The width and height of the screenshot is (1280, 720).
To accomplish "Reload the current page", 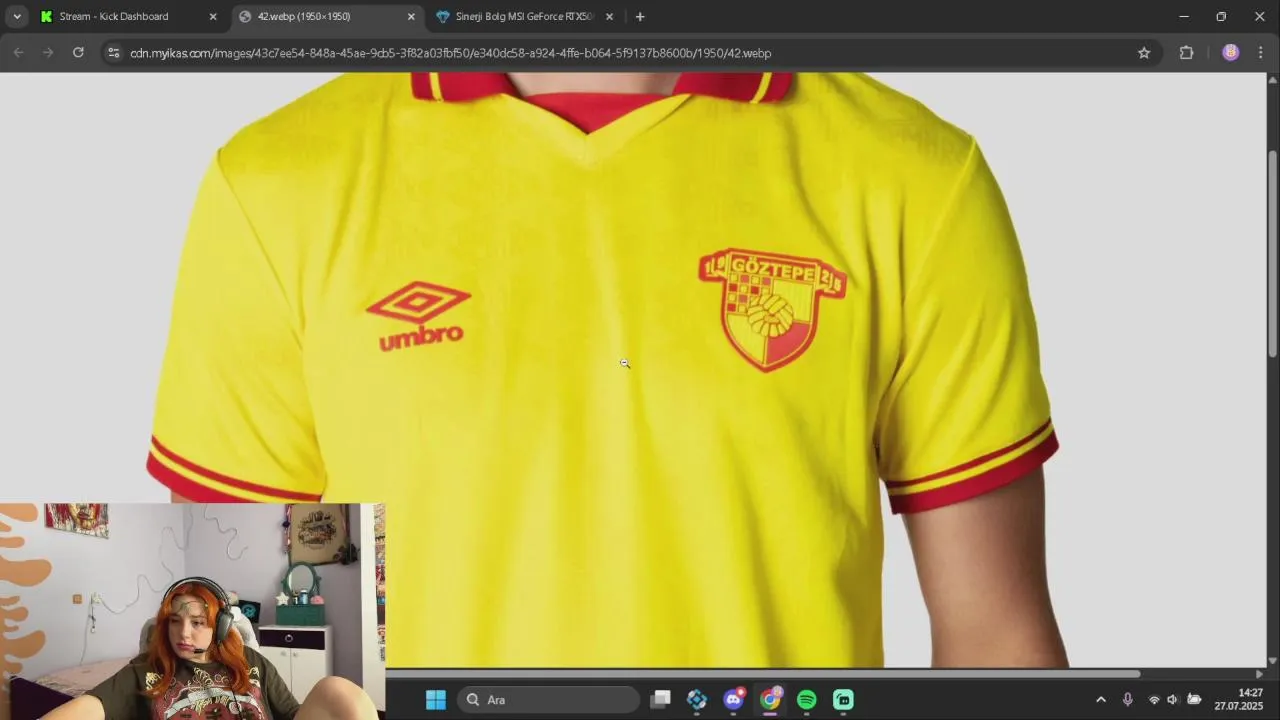I will click(x=78, y=53).
